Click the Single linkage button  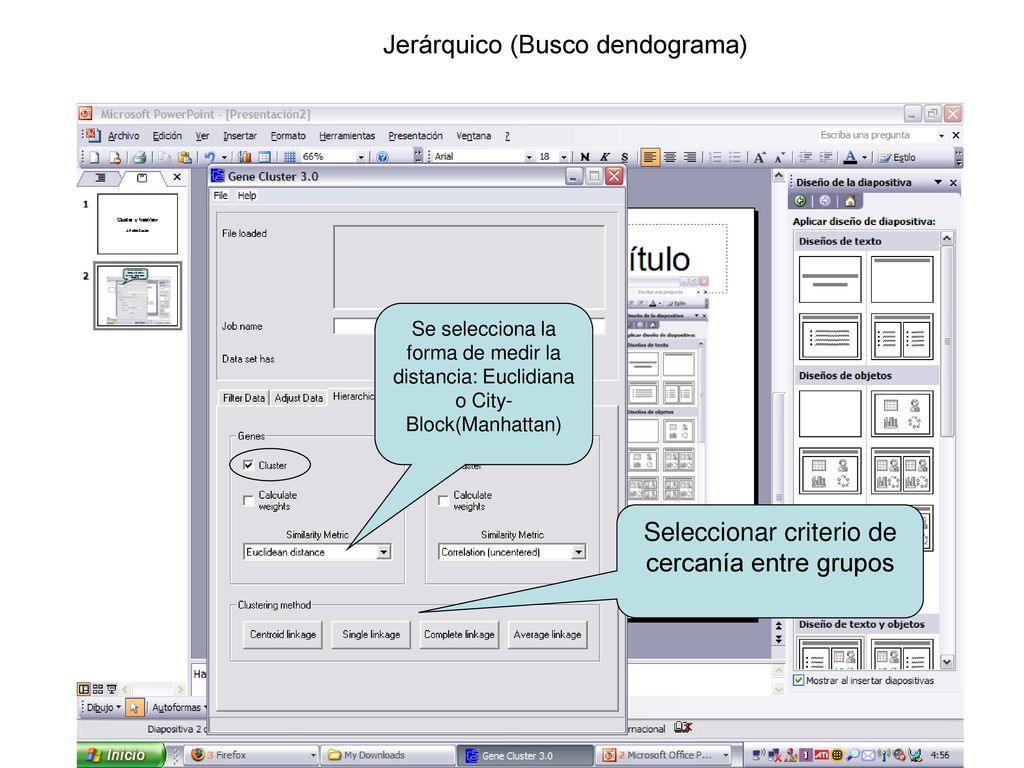(371, 635)
